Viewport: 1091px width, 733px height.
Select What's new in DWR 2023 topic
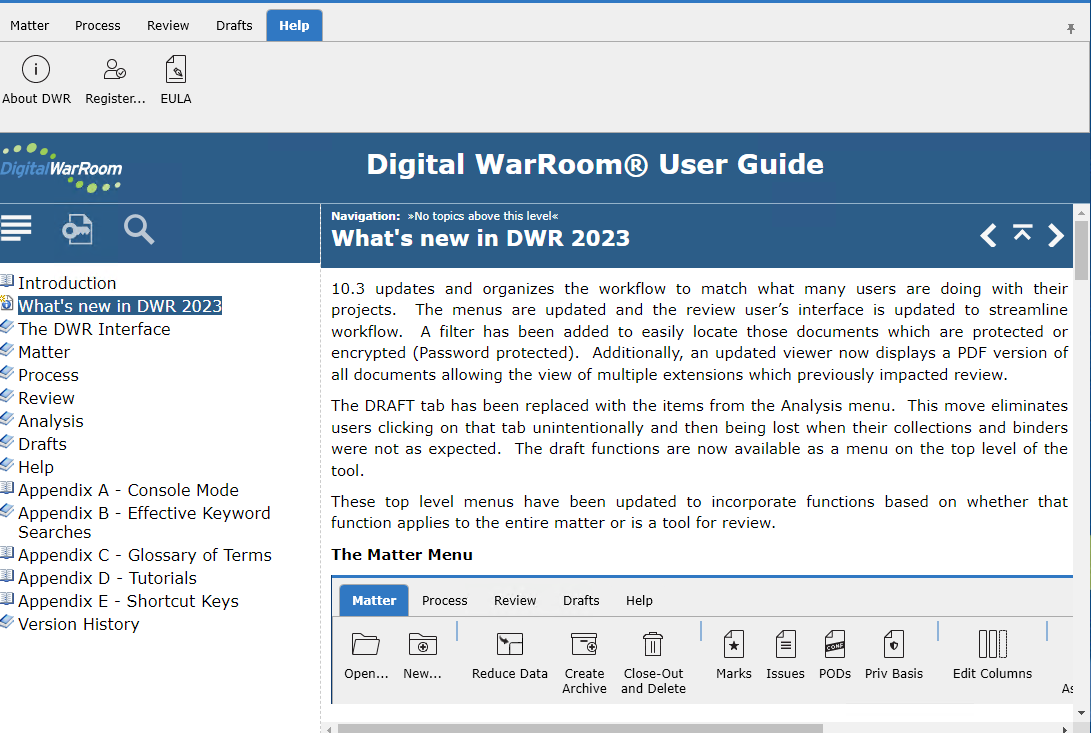120,306
